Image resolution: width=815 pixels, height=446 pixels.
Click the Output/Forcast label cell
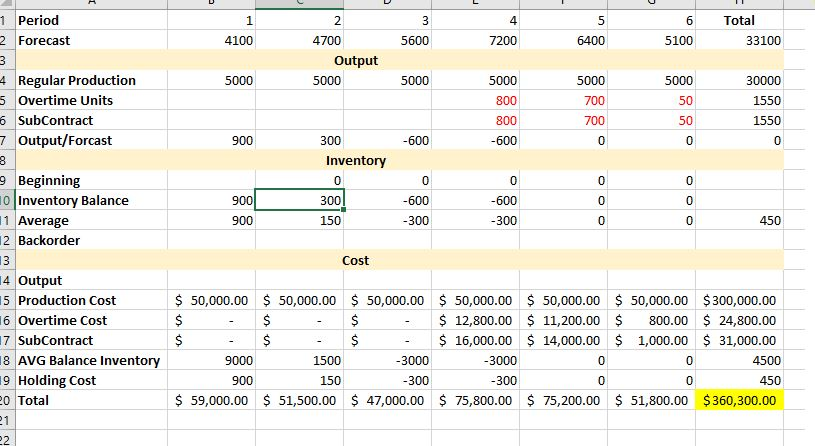click(x=91, y=140)
